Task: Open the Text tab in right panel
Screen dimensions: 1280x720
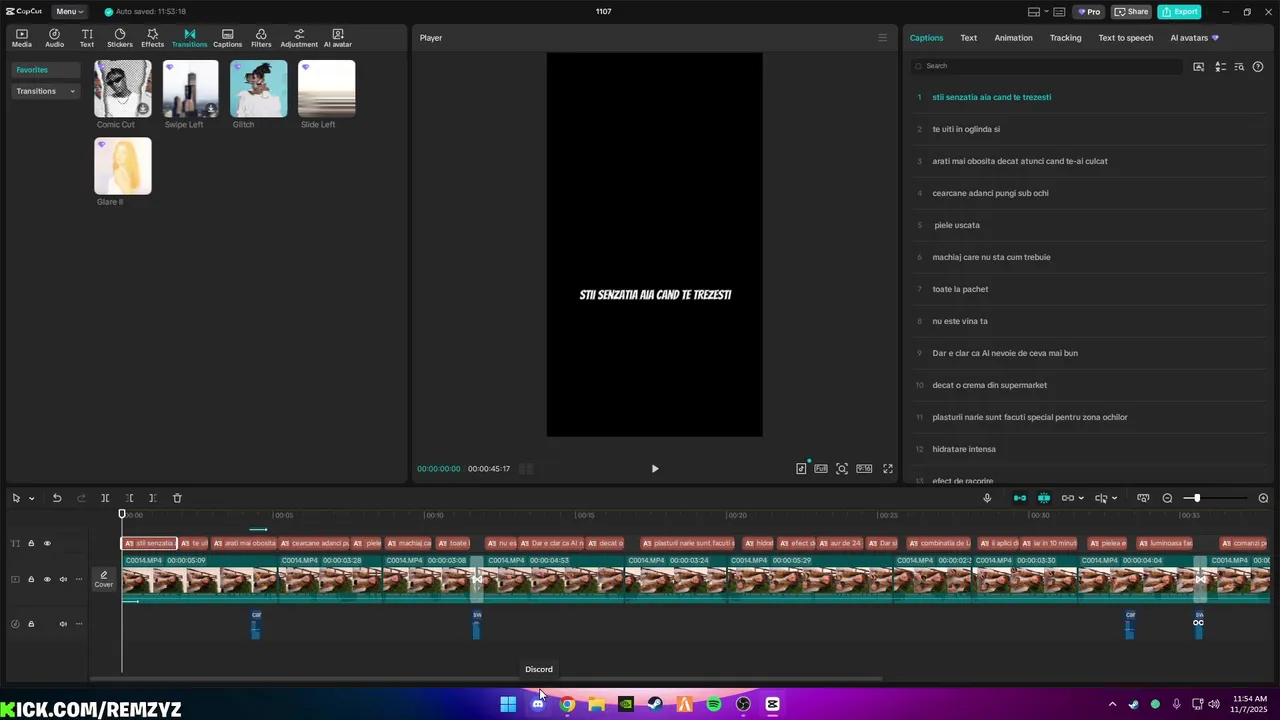Action: [969, 38]
